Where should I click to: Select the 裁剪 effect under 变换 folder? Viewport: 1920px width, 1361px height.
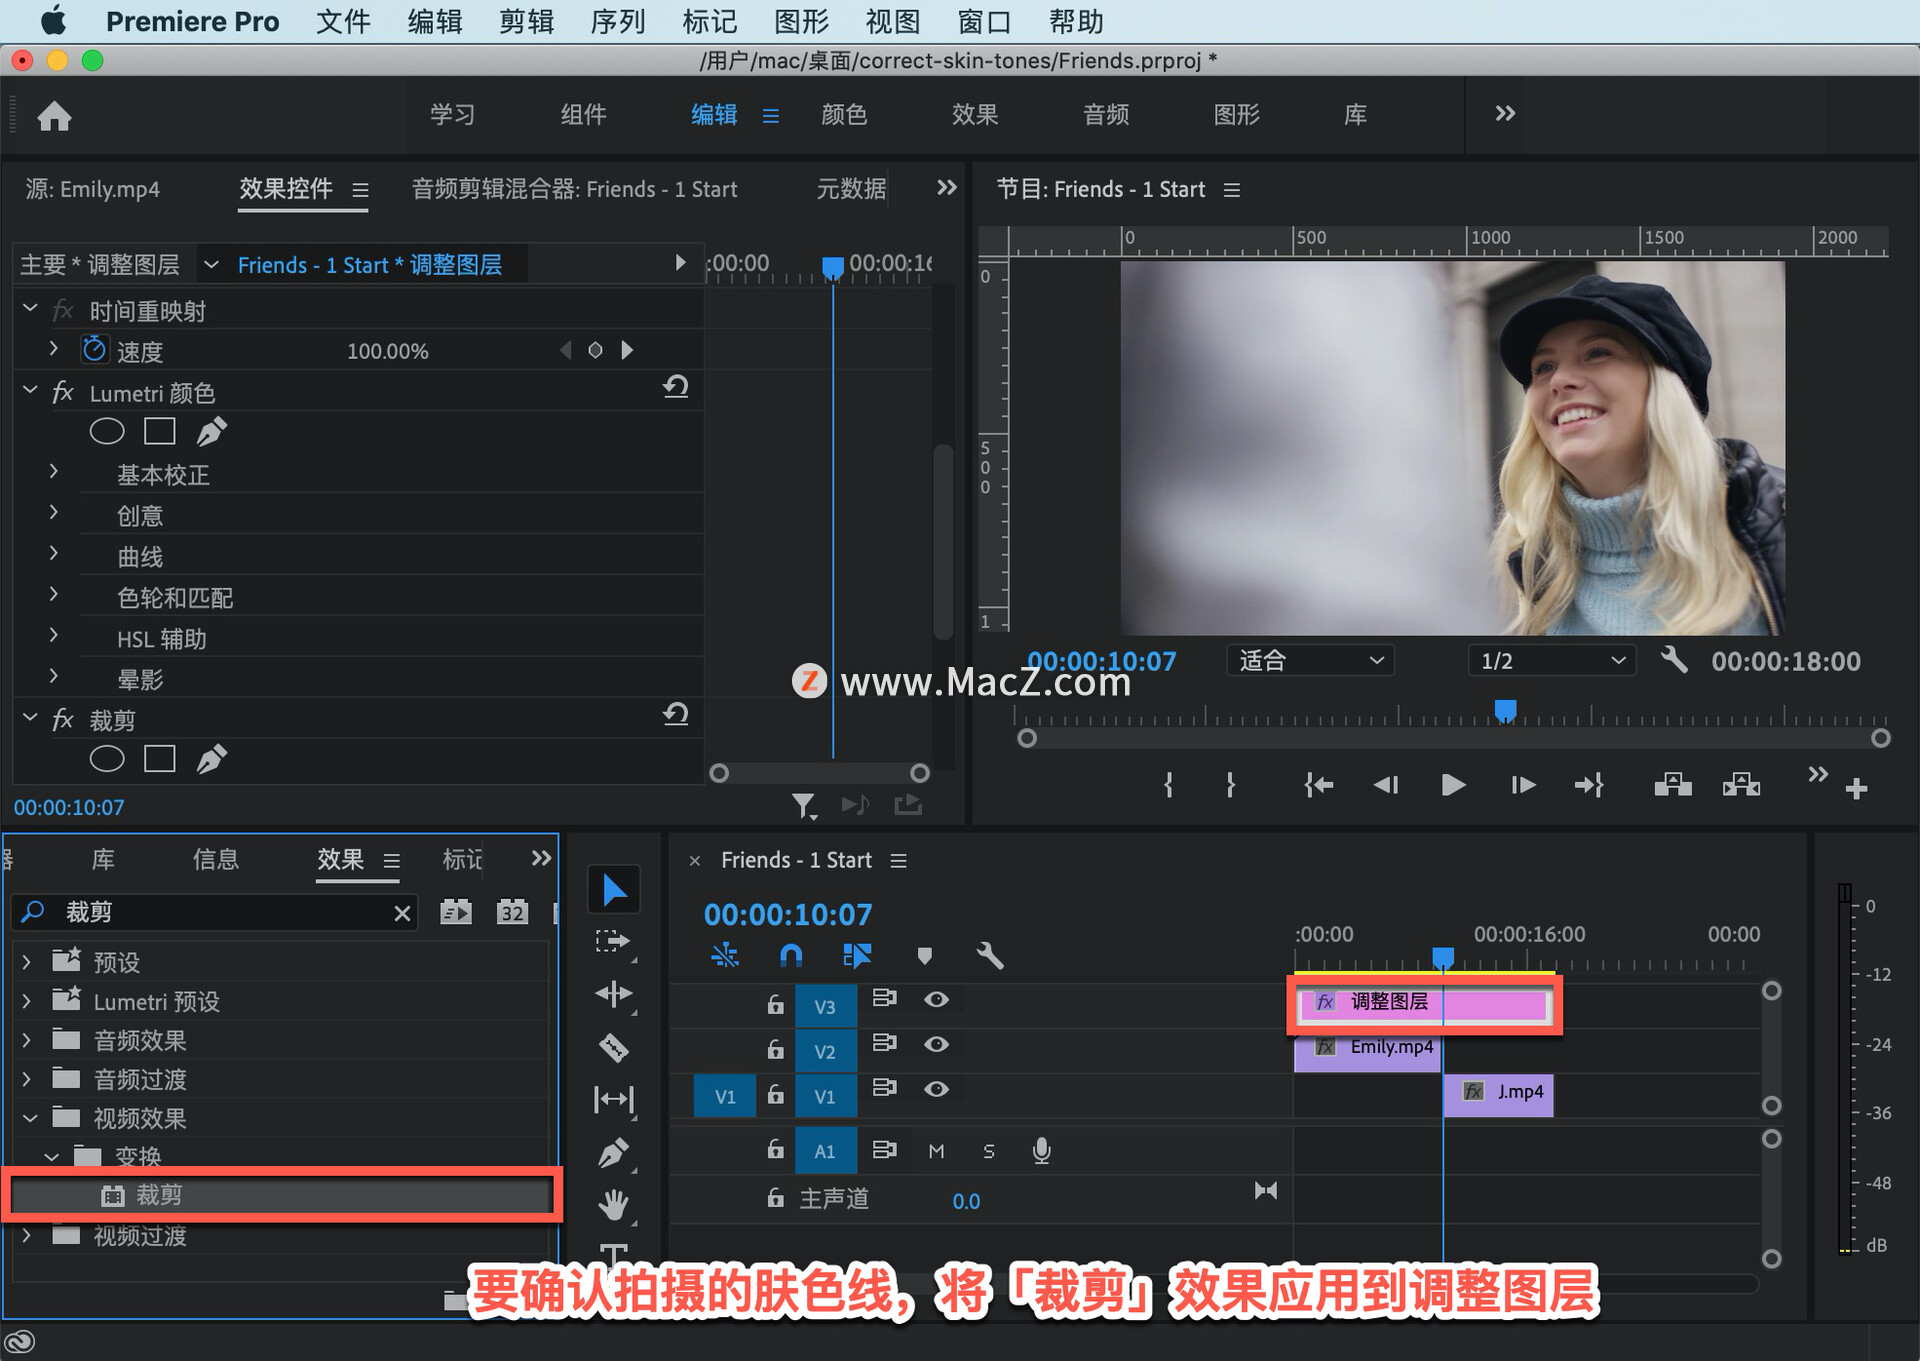(x=160, y=1194)
